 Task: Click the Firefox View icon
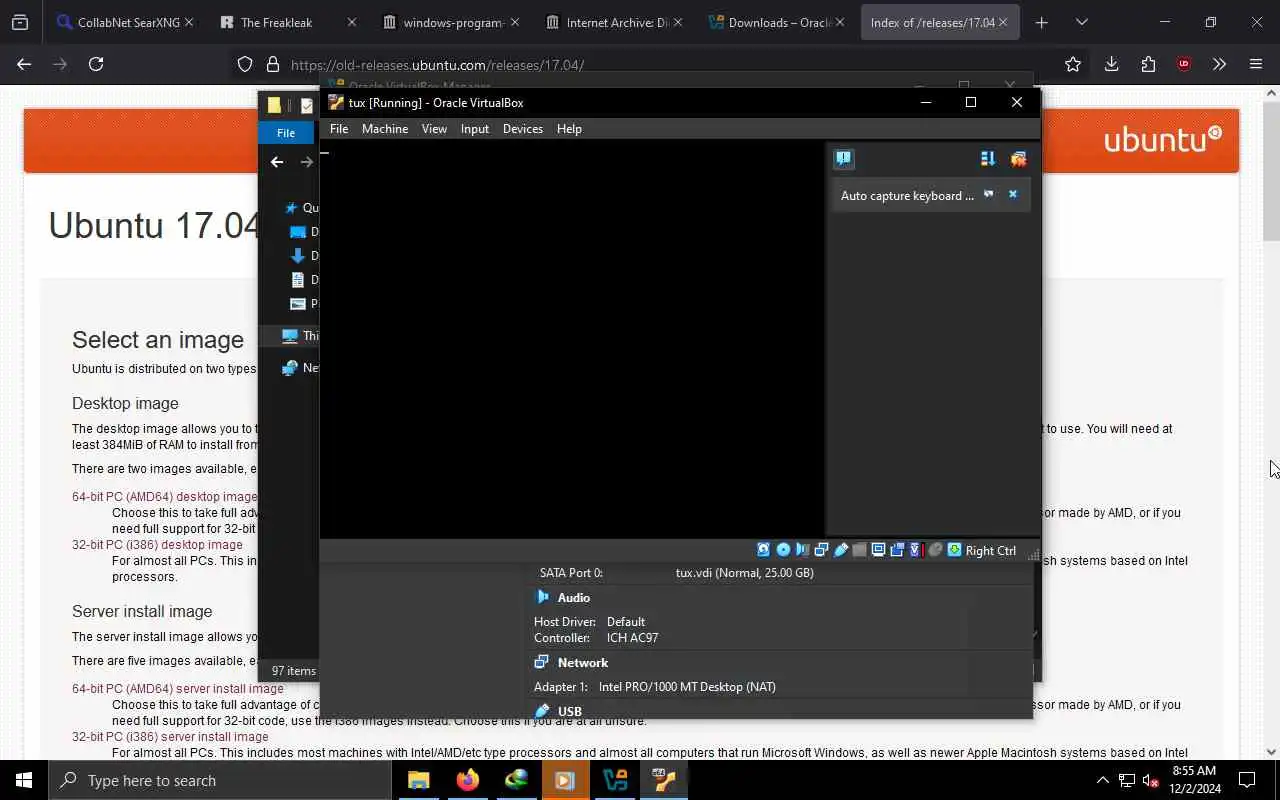click(x=20, y=22)
